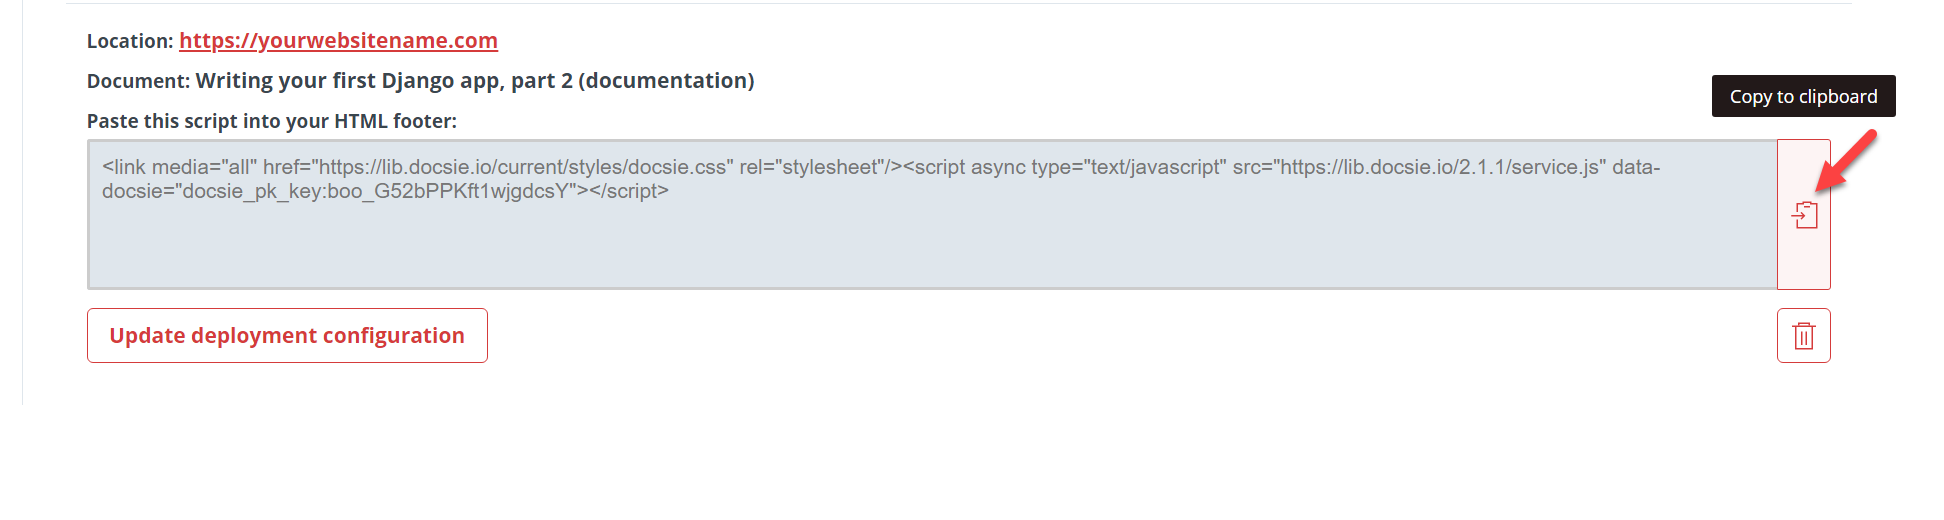Delete this deployment with the trash icon
The width and height of the screenshot is (1944, 520).
[x=1804, y=336]
